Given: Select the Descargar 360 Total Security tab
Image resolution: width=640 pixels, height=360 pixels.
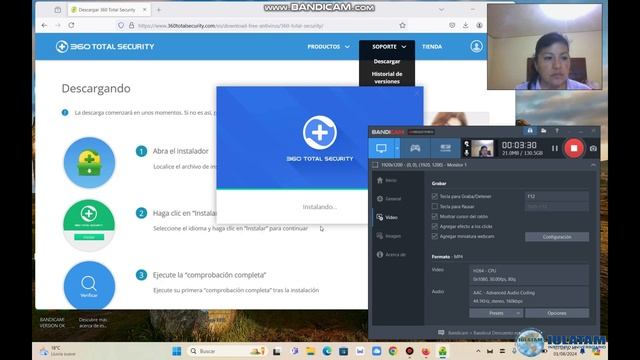Looking at the screenshot, I should point(109,9).
